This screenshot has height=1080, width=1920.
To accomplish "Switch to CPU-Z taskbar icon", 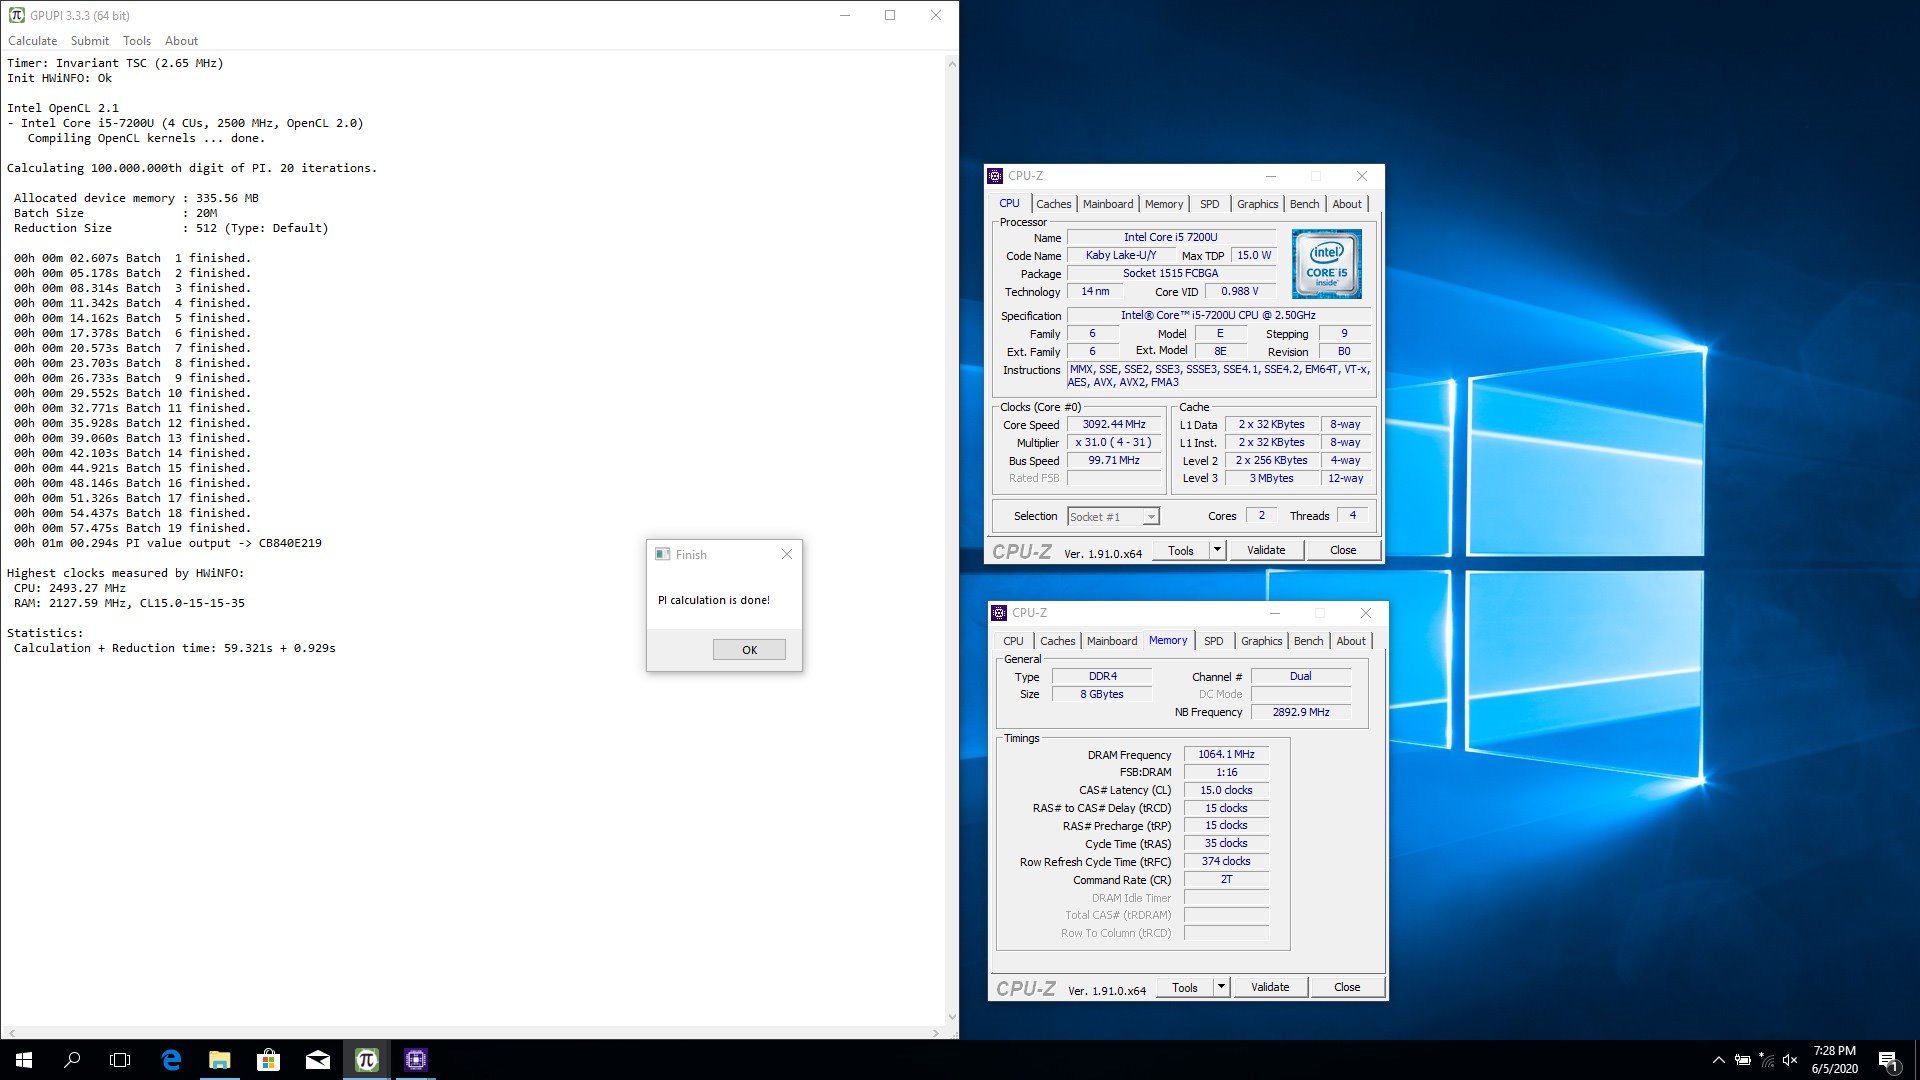I will 416,1060.
